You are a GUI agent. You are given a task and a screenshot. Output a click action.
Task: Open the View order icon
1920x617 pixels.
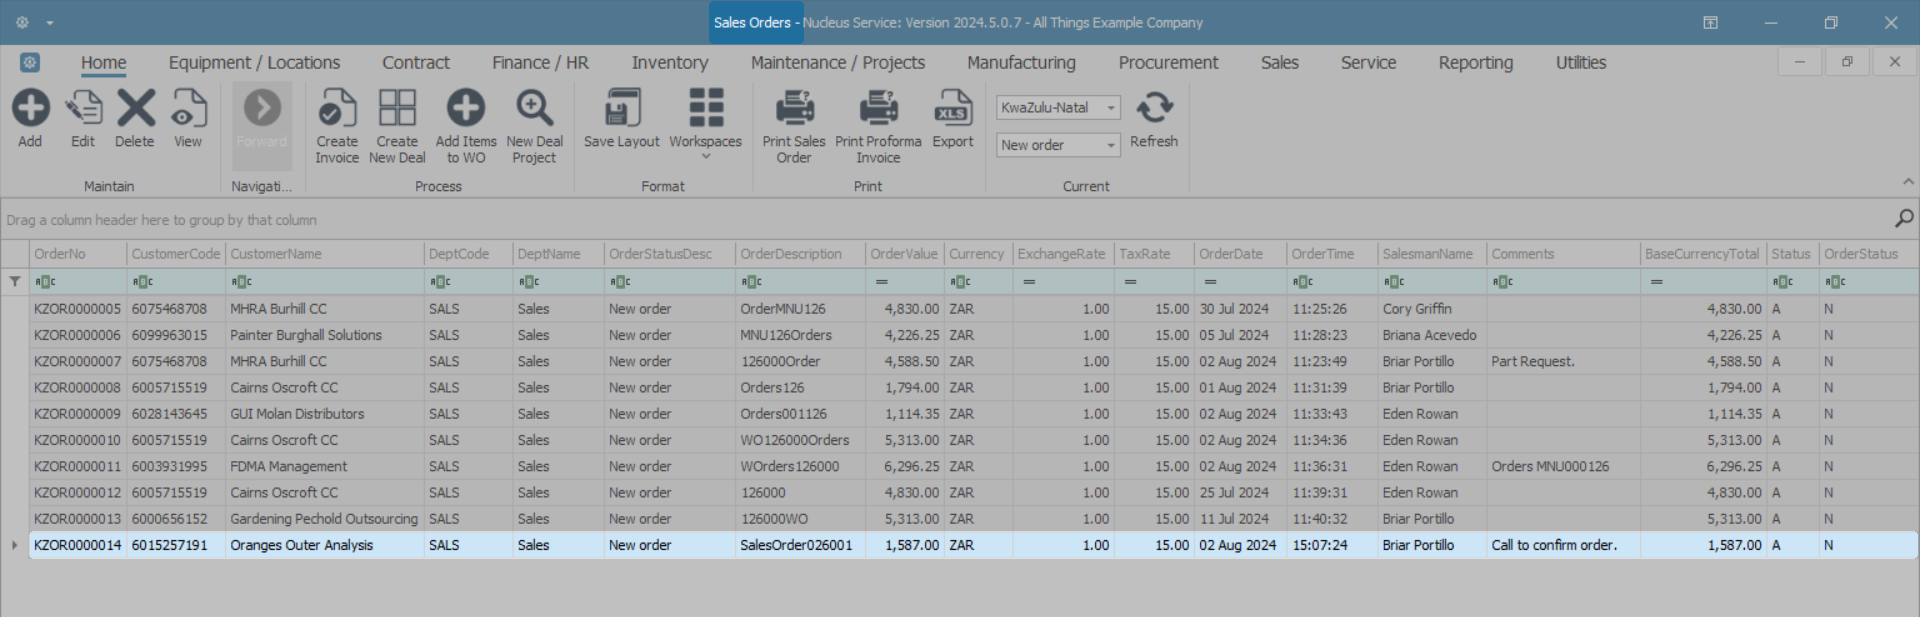[188, 109]
